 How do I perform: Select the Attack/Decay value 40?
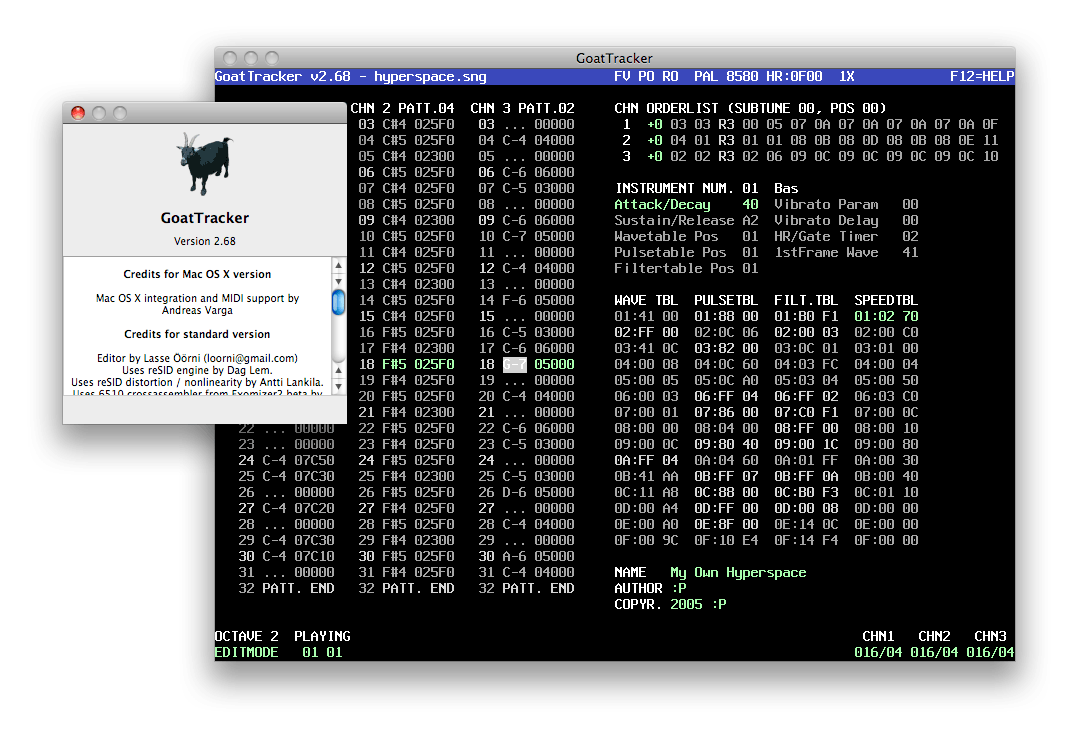coord(750,204)
